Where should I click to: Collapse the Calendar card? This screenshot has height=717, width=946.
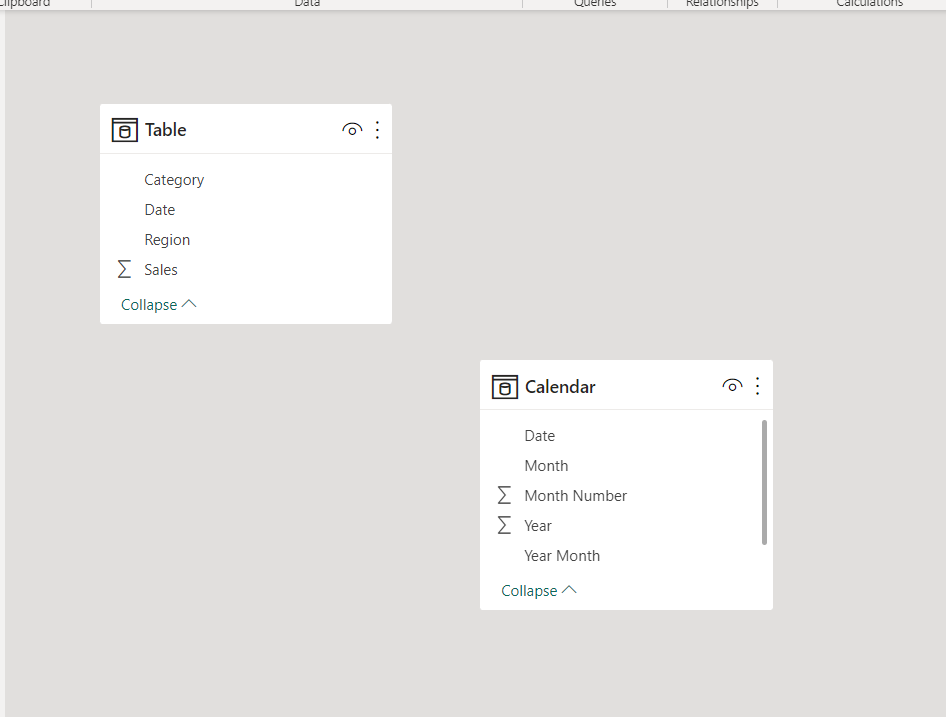click(539, 591)
